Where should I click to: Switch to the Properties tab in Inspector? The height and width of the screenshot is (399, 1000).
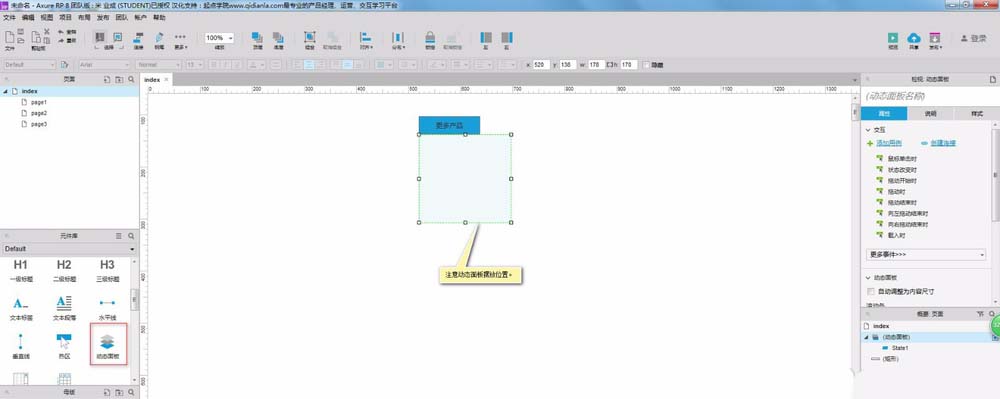pos(884,113)
